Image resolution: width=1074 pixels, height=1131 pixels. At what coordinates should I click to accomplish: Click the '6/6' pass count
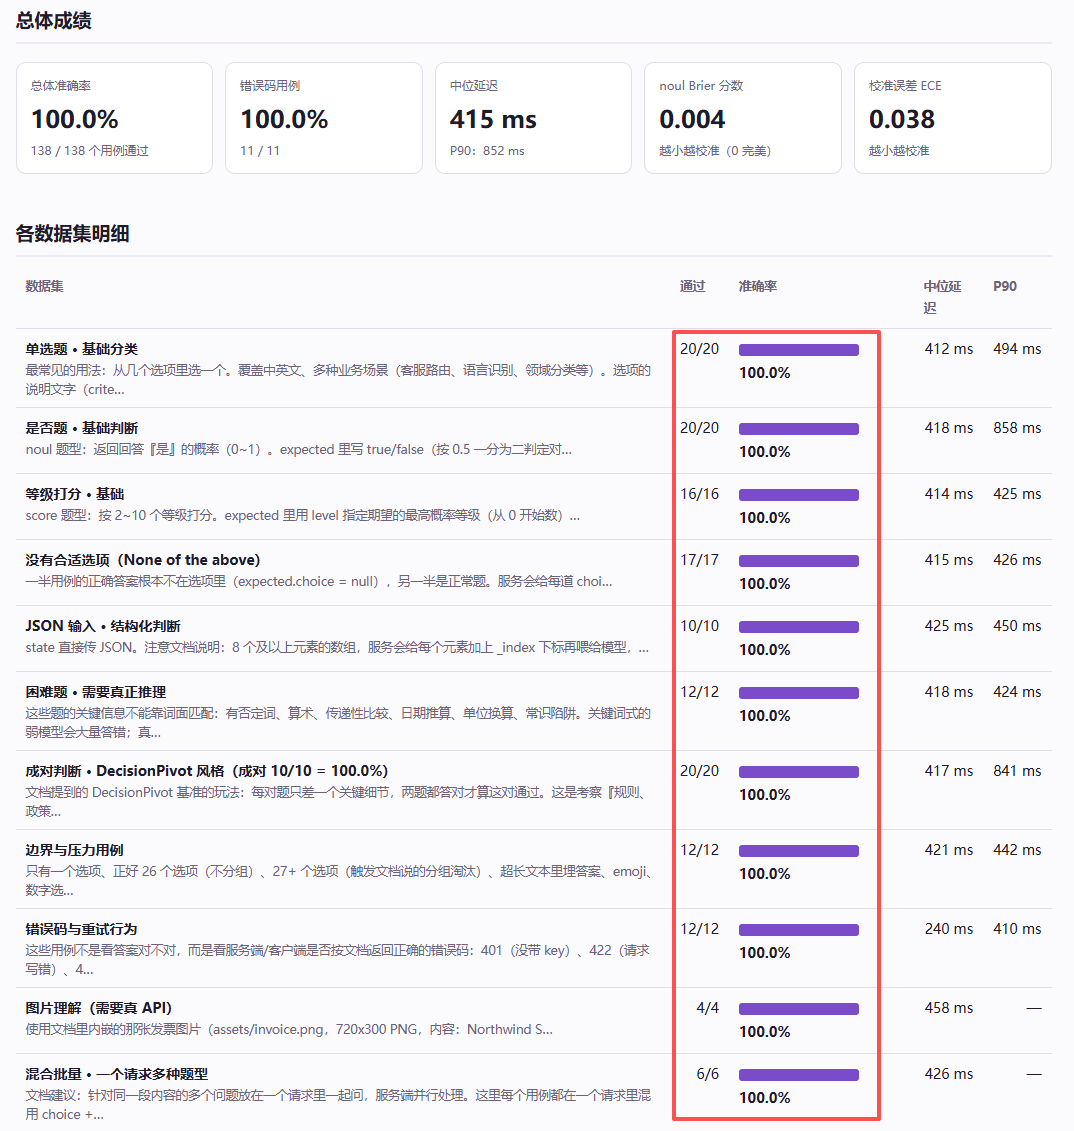[708, 1074]
